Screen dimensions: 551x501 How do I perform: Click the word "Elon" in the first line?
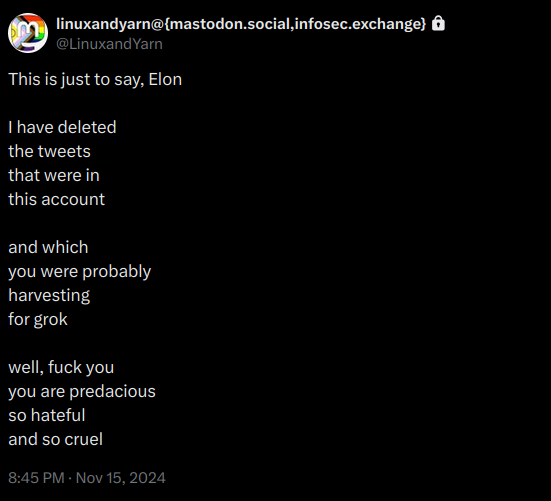coord(165,79)
